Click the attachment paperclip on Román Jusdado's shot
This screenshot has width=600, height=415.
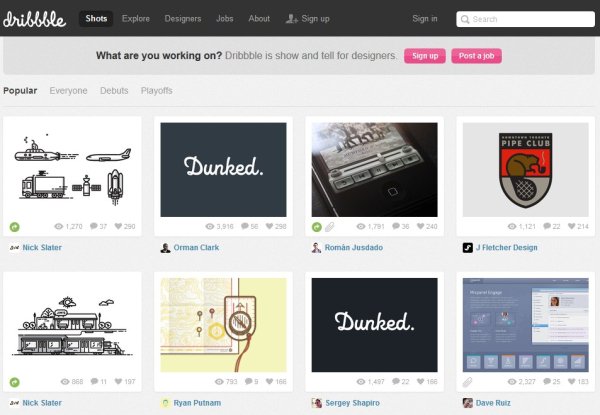[x=329, y=227]
